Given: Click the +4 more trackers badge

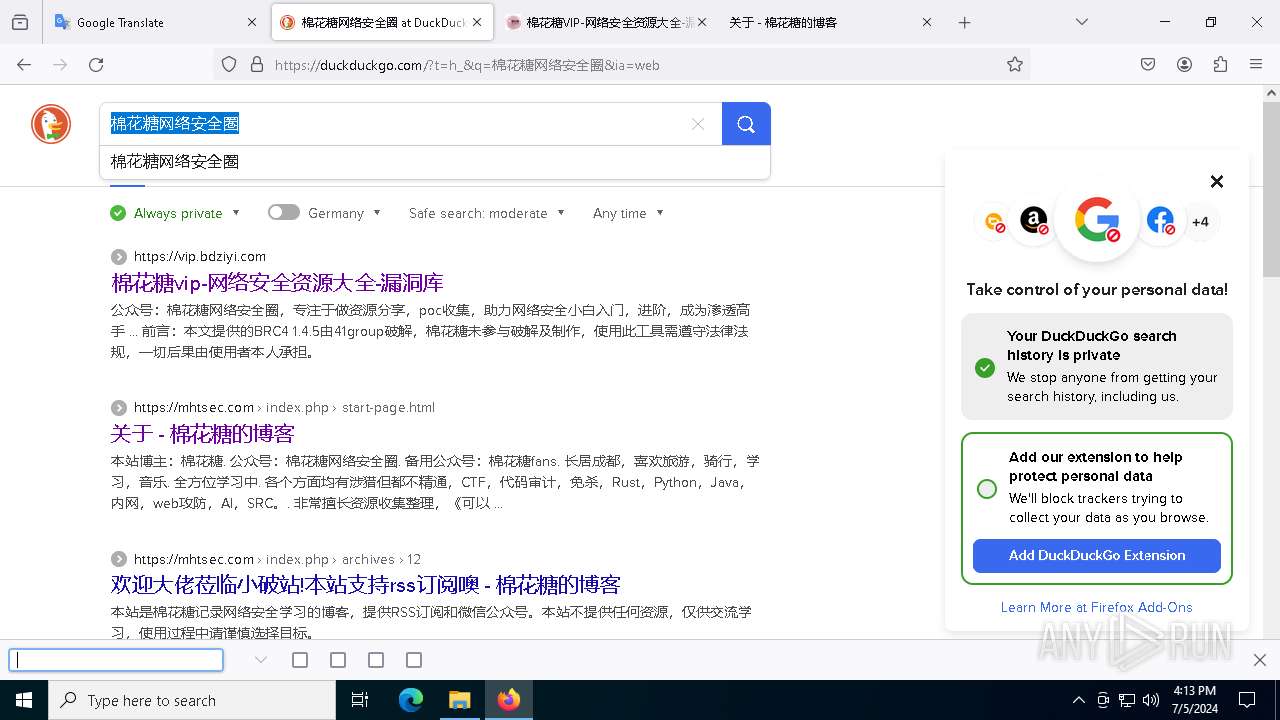Looking at the screenshot, I should pyautogui.click(x=1200, y=222).
